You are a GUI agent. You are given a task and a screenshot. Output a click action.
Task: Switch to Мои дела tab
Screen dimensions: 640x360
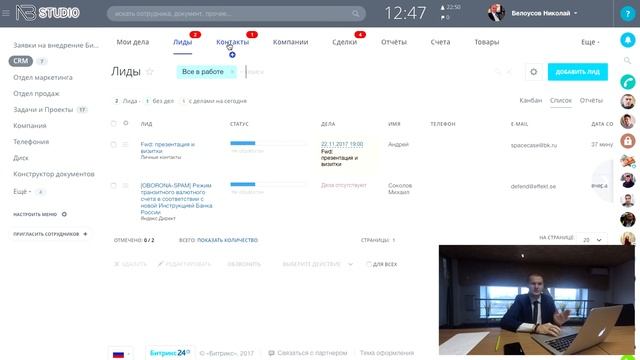tap(133, 42)
